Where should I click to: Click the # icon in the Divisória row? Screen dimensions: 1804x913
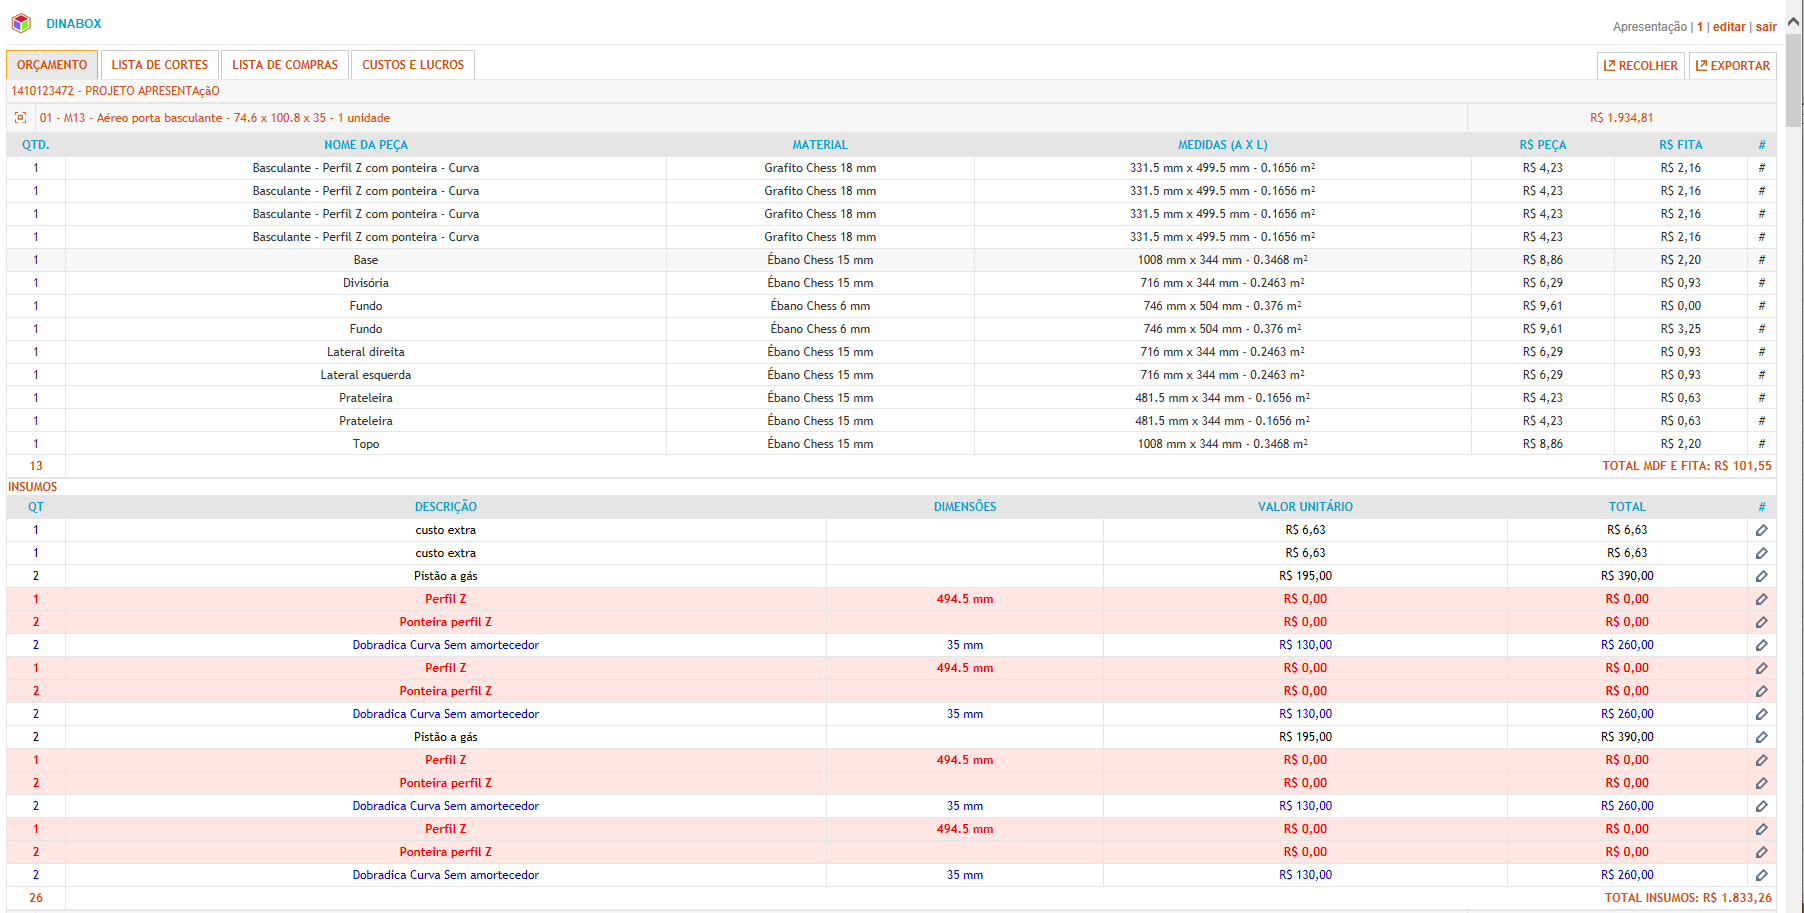1761,283
